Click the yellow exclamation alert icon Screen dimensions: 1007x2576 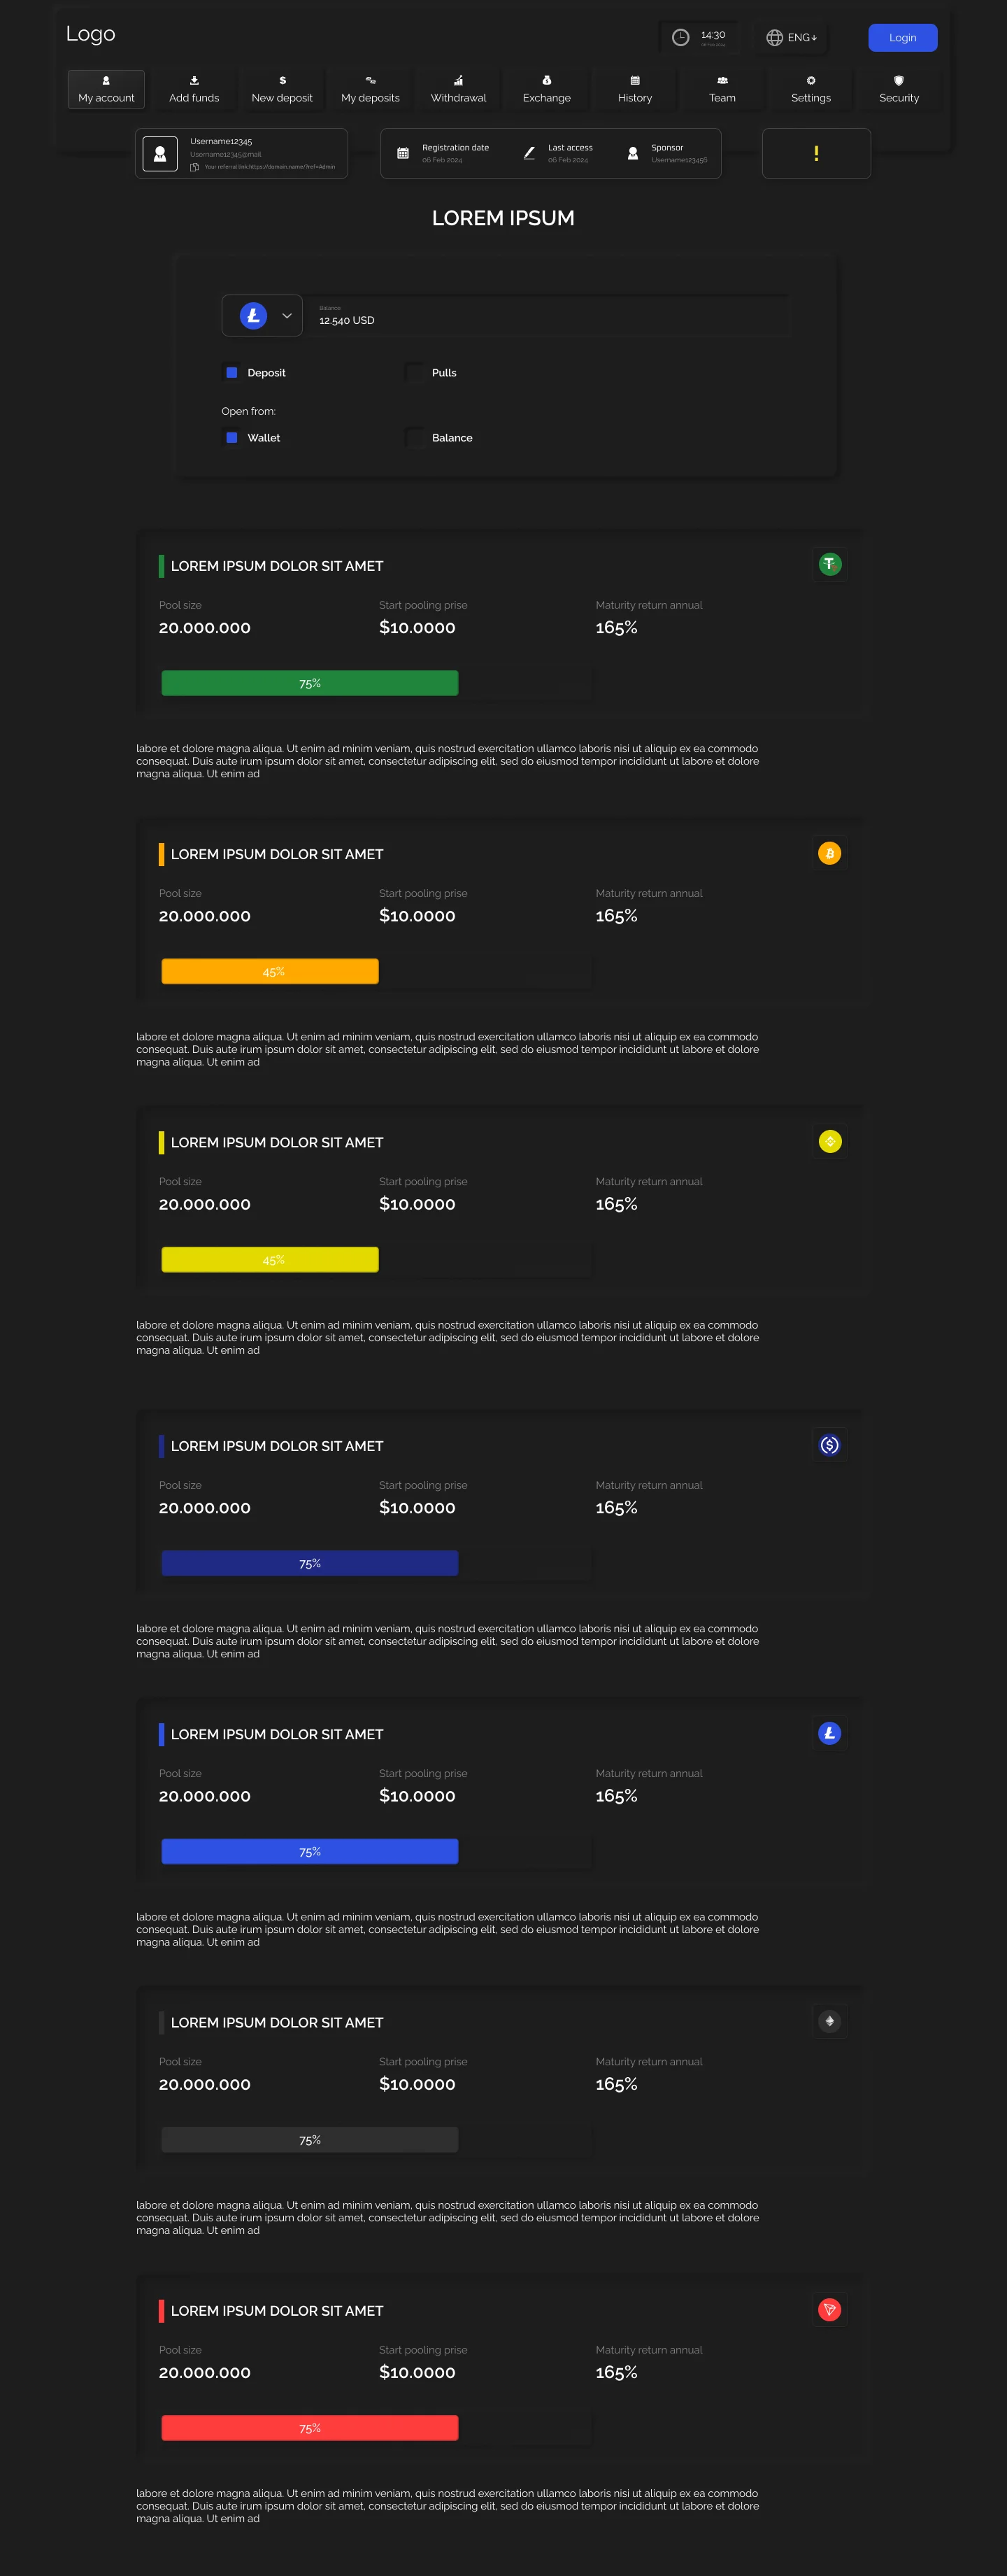816,153
